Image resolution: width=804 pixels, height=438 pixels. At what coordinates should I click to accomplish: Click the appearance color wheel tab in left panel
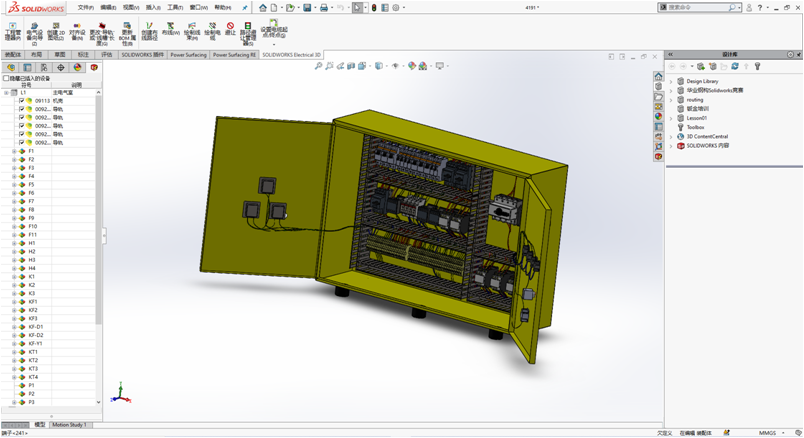coord(78,68)
